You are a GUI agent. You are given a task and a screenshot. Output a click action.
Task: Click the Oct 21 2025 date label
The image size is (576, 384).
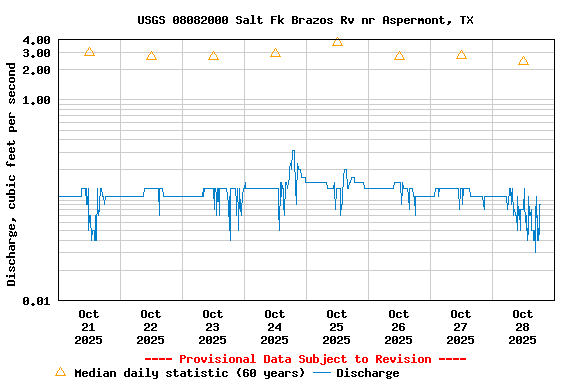[89, 327]
